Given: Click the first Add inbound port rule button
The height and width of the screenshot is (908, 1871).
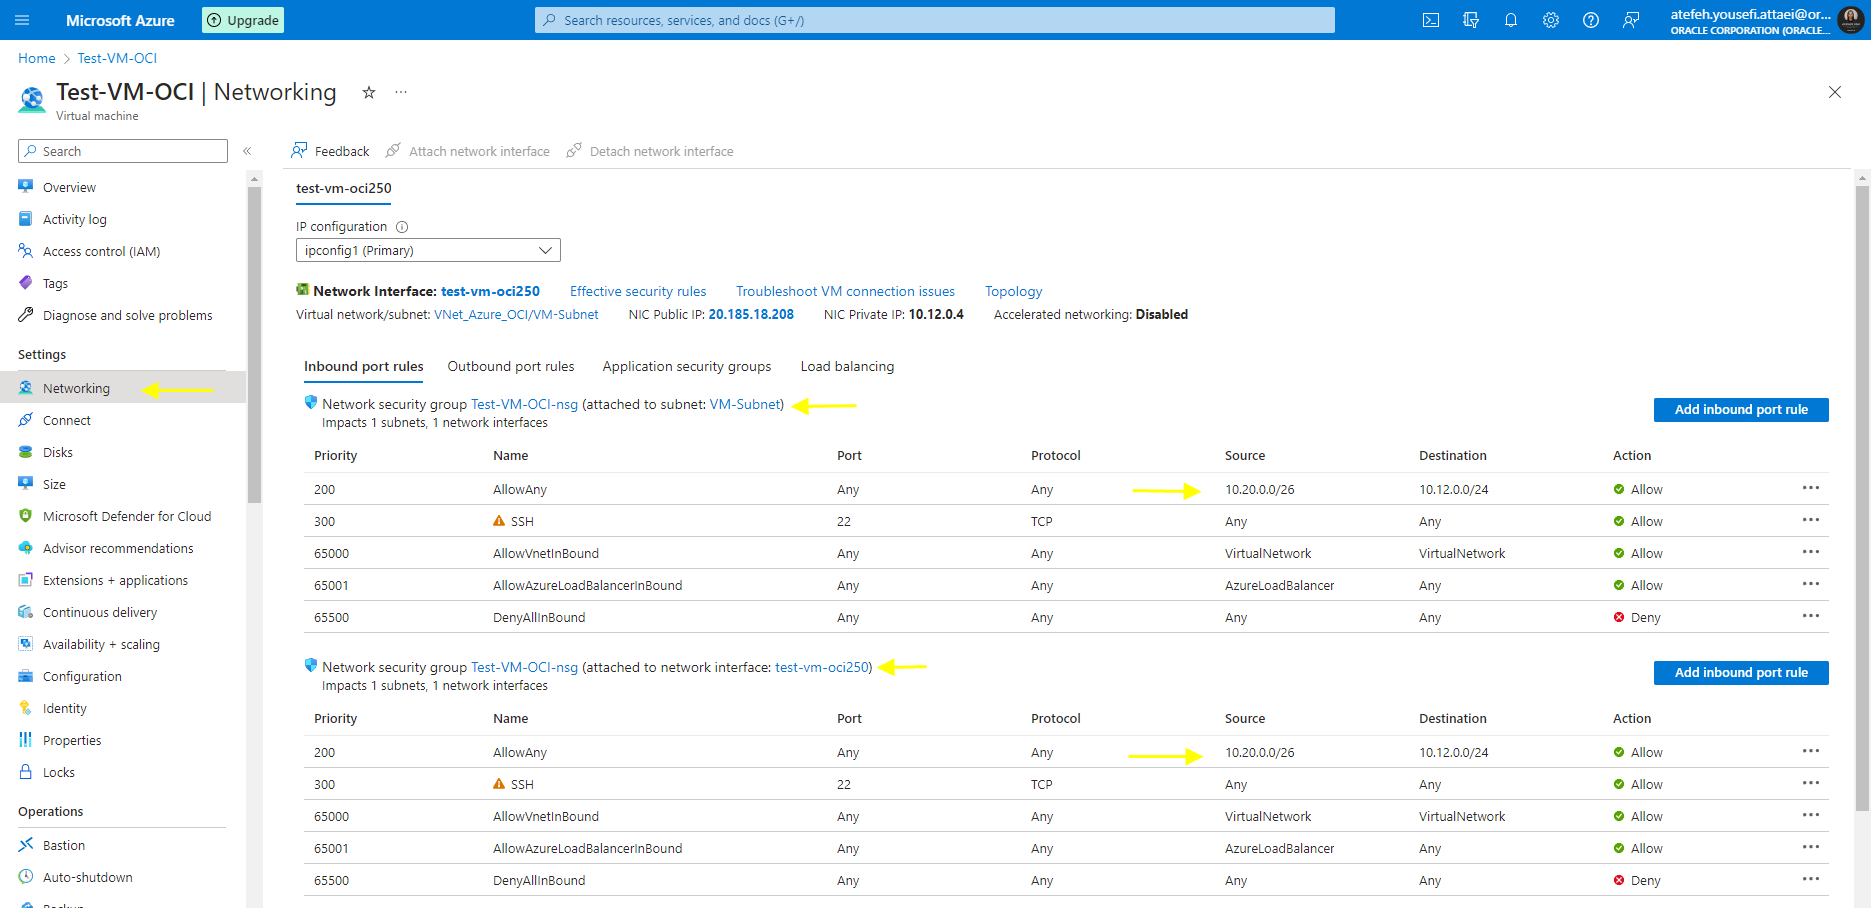Looking at the screenshot, I should [1741, 410].
